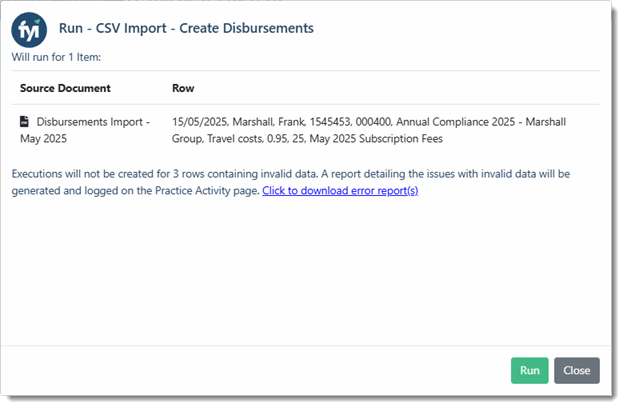Click the Row column header

coord(183,88)
